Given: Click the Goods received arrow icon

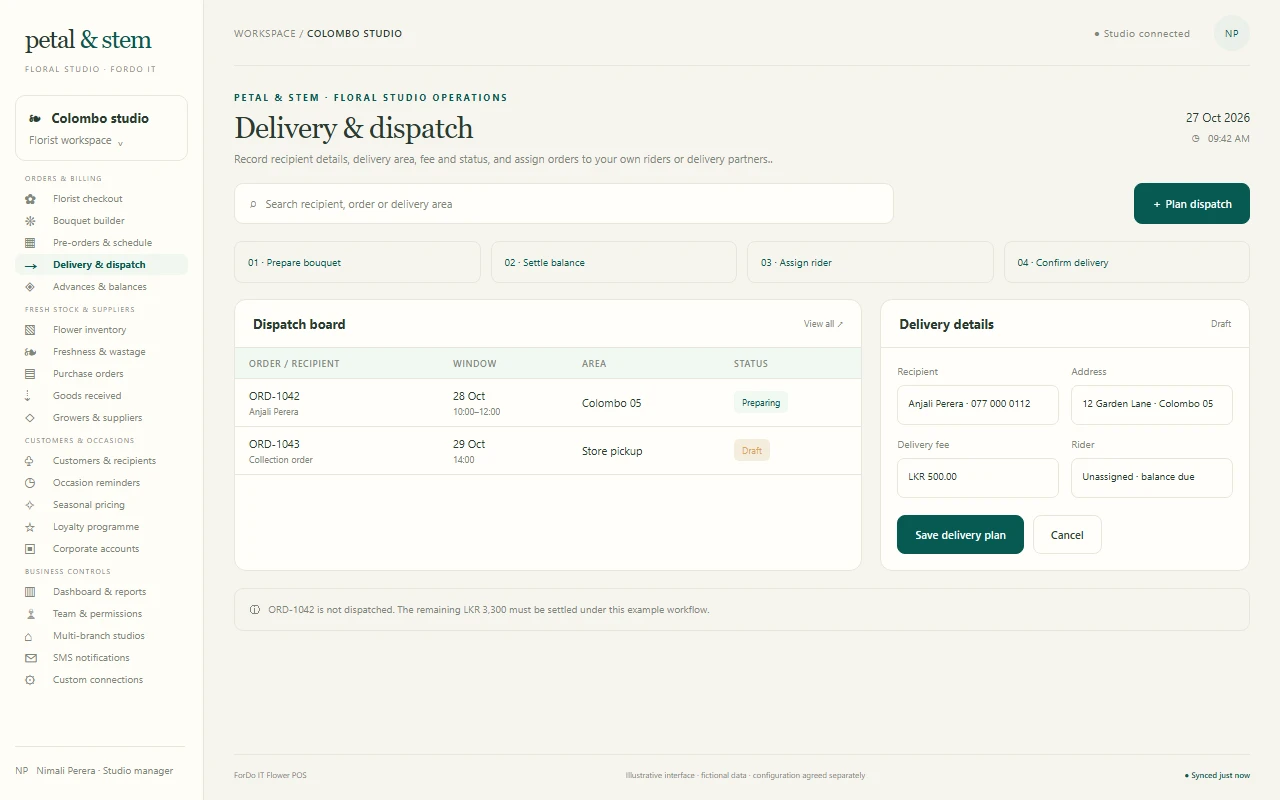Looking at the screenshot, I should [x=30, y=396].
